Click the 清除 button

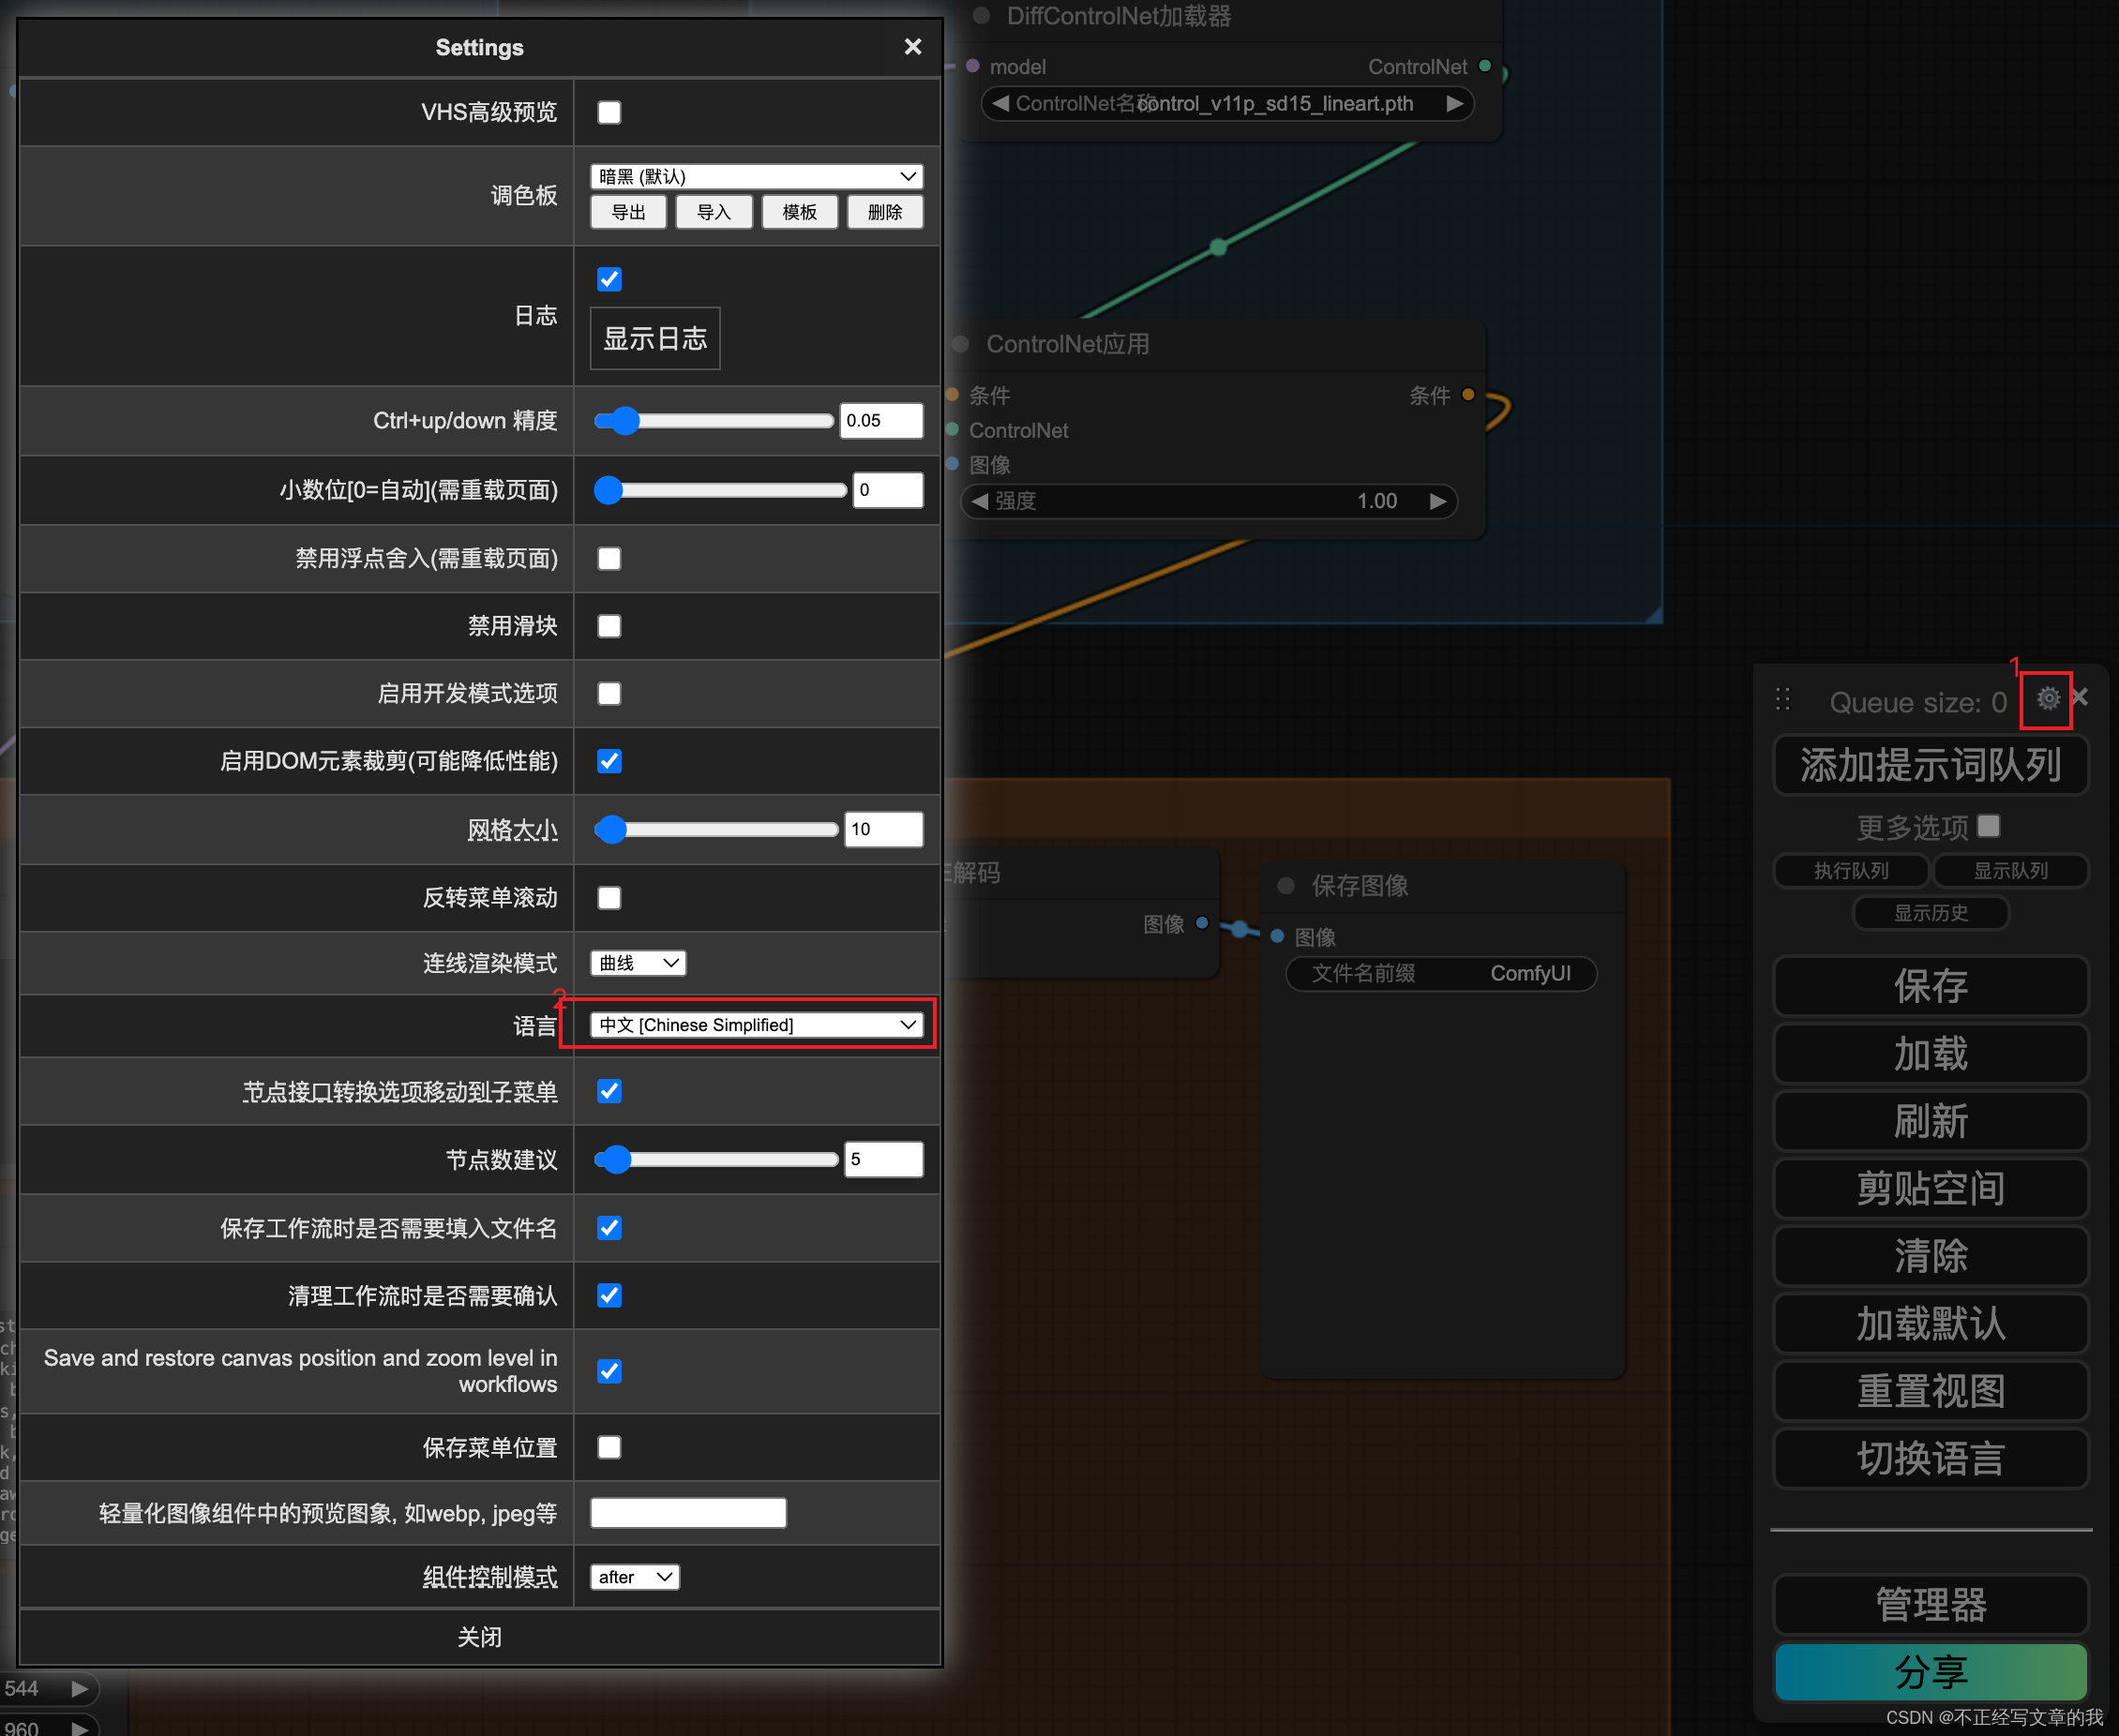pyautogui.click(x=1931, y=1256)
